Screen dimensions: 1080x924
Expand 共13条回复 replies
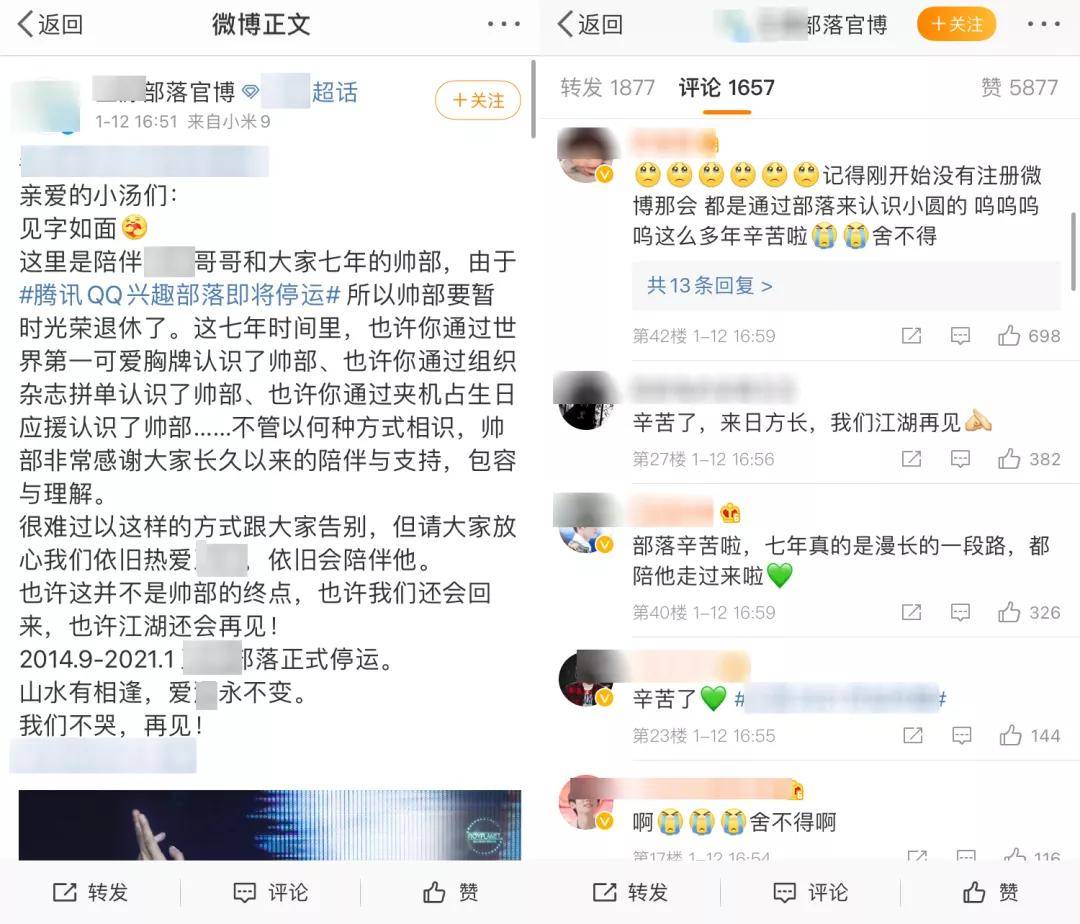[709, 285]
